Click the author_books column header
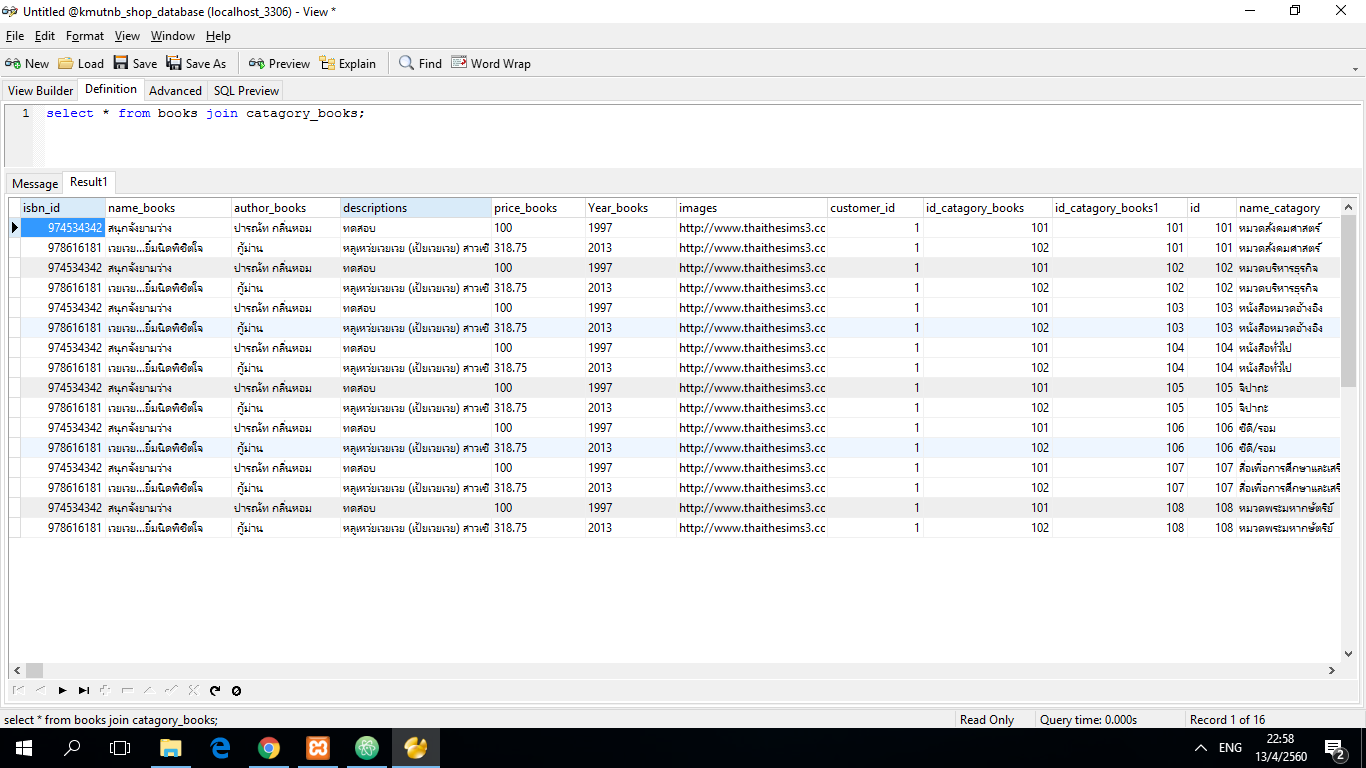 click(x=286, y=208)
